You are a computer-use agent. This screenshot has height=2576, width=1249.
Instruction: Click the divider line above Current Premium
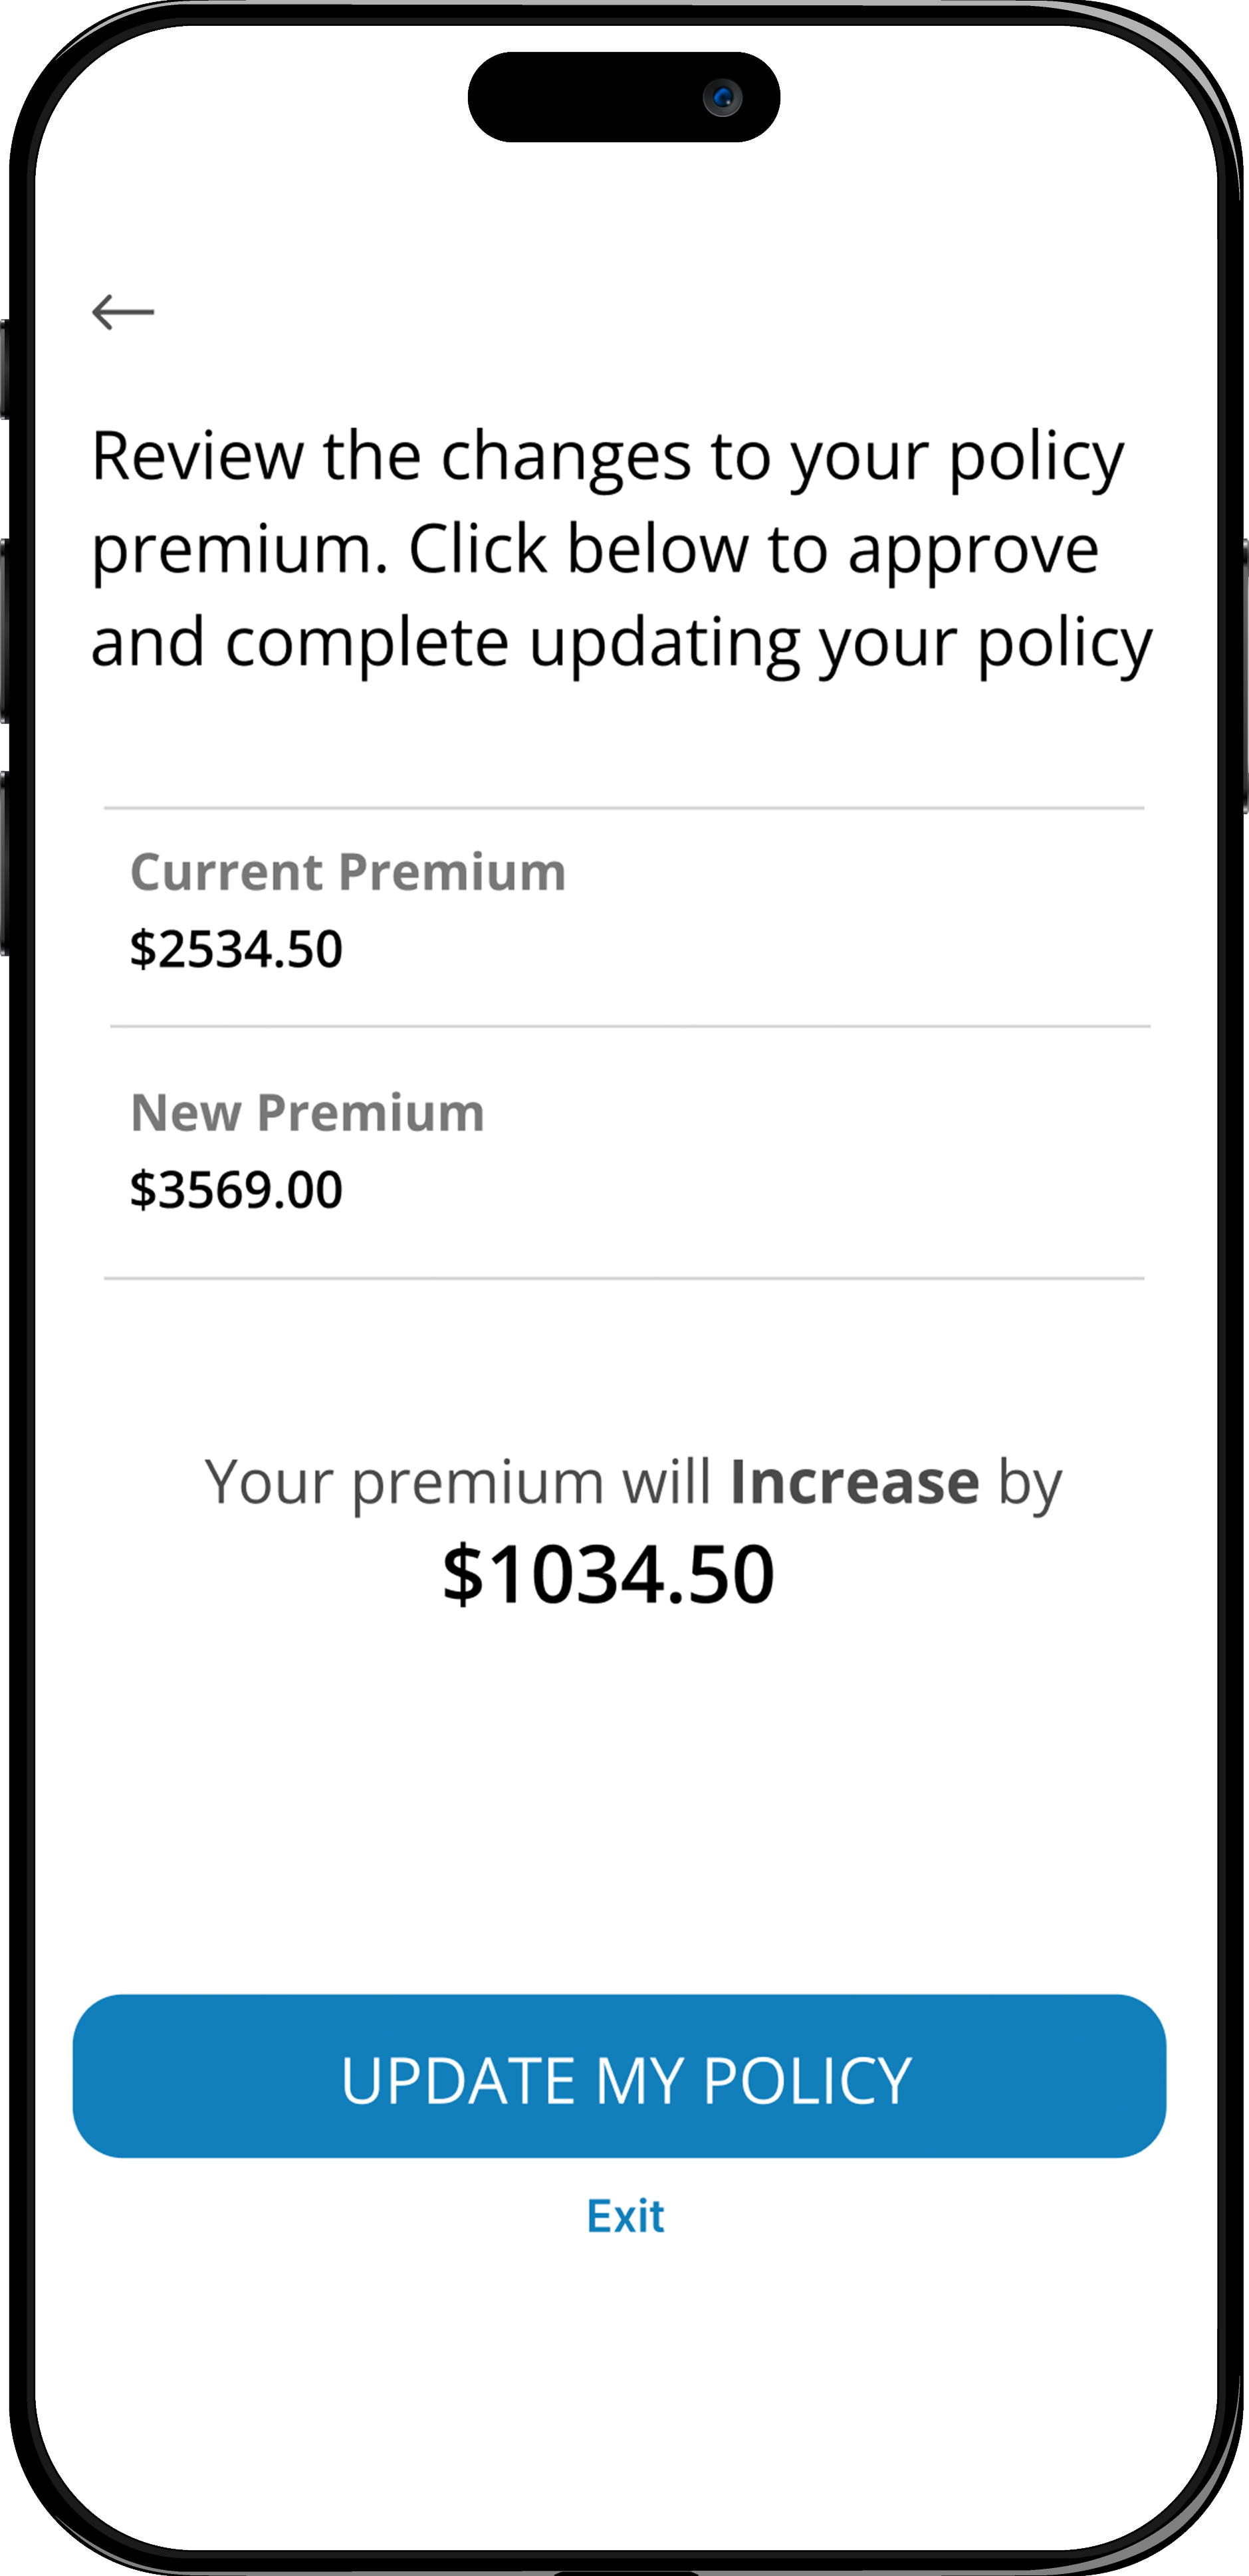tap(624, 808)
